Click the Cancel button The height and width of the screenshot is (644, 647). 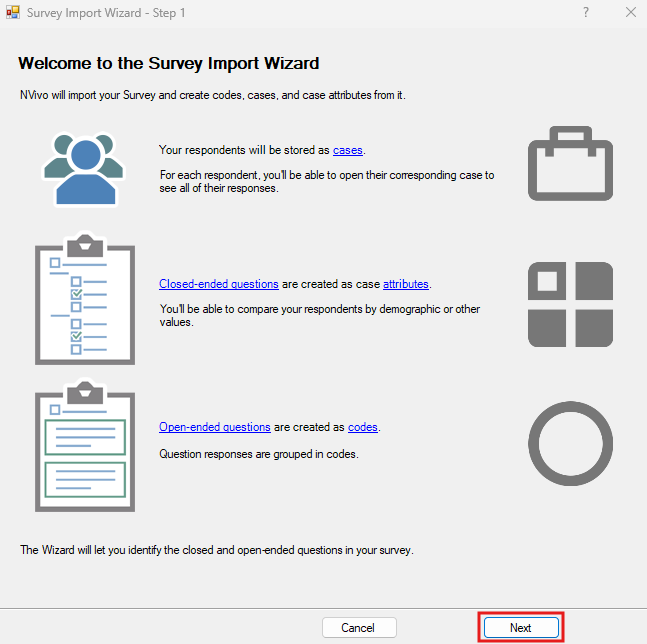pos(359,627)
